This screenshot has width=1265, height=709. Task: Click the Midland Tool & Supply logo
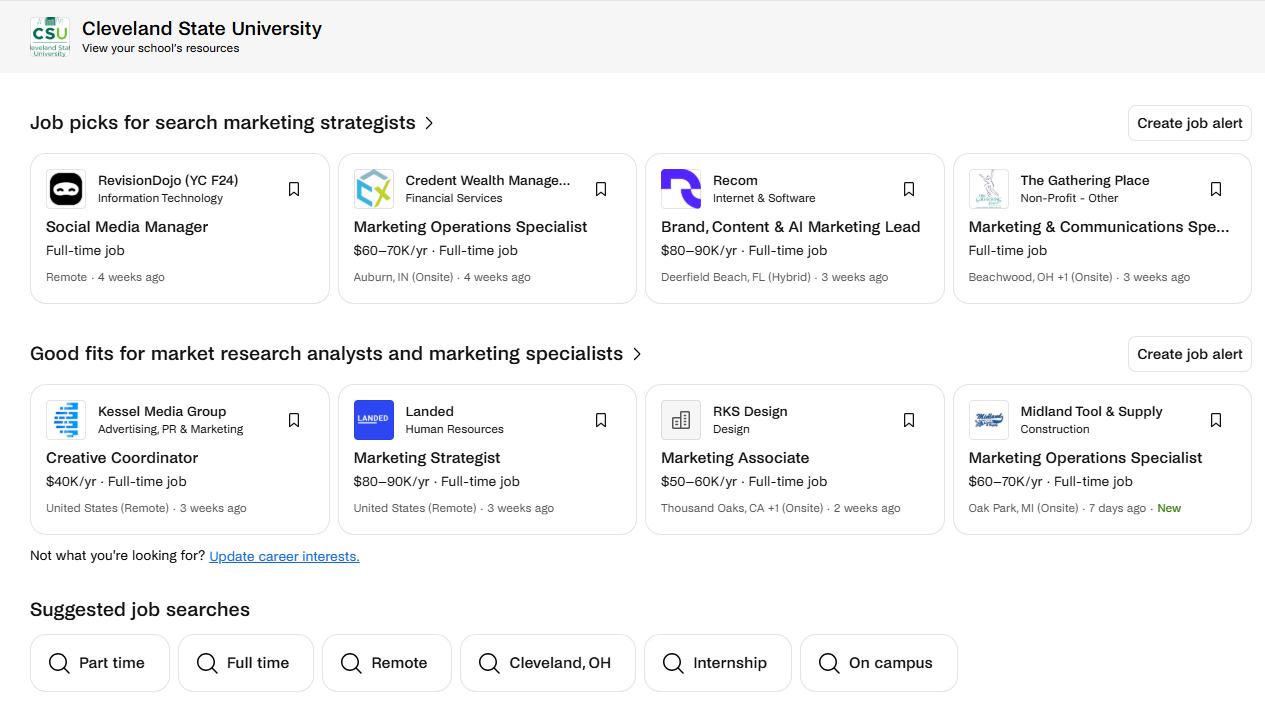989,420
